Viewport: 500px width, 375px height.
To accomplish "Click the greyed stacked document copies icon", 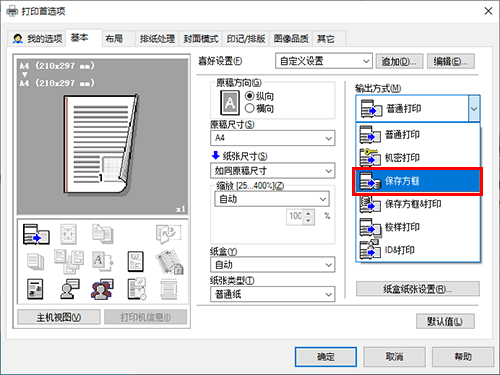I will (103, 233).
